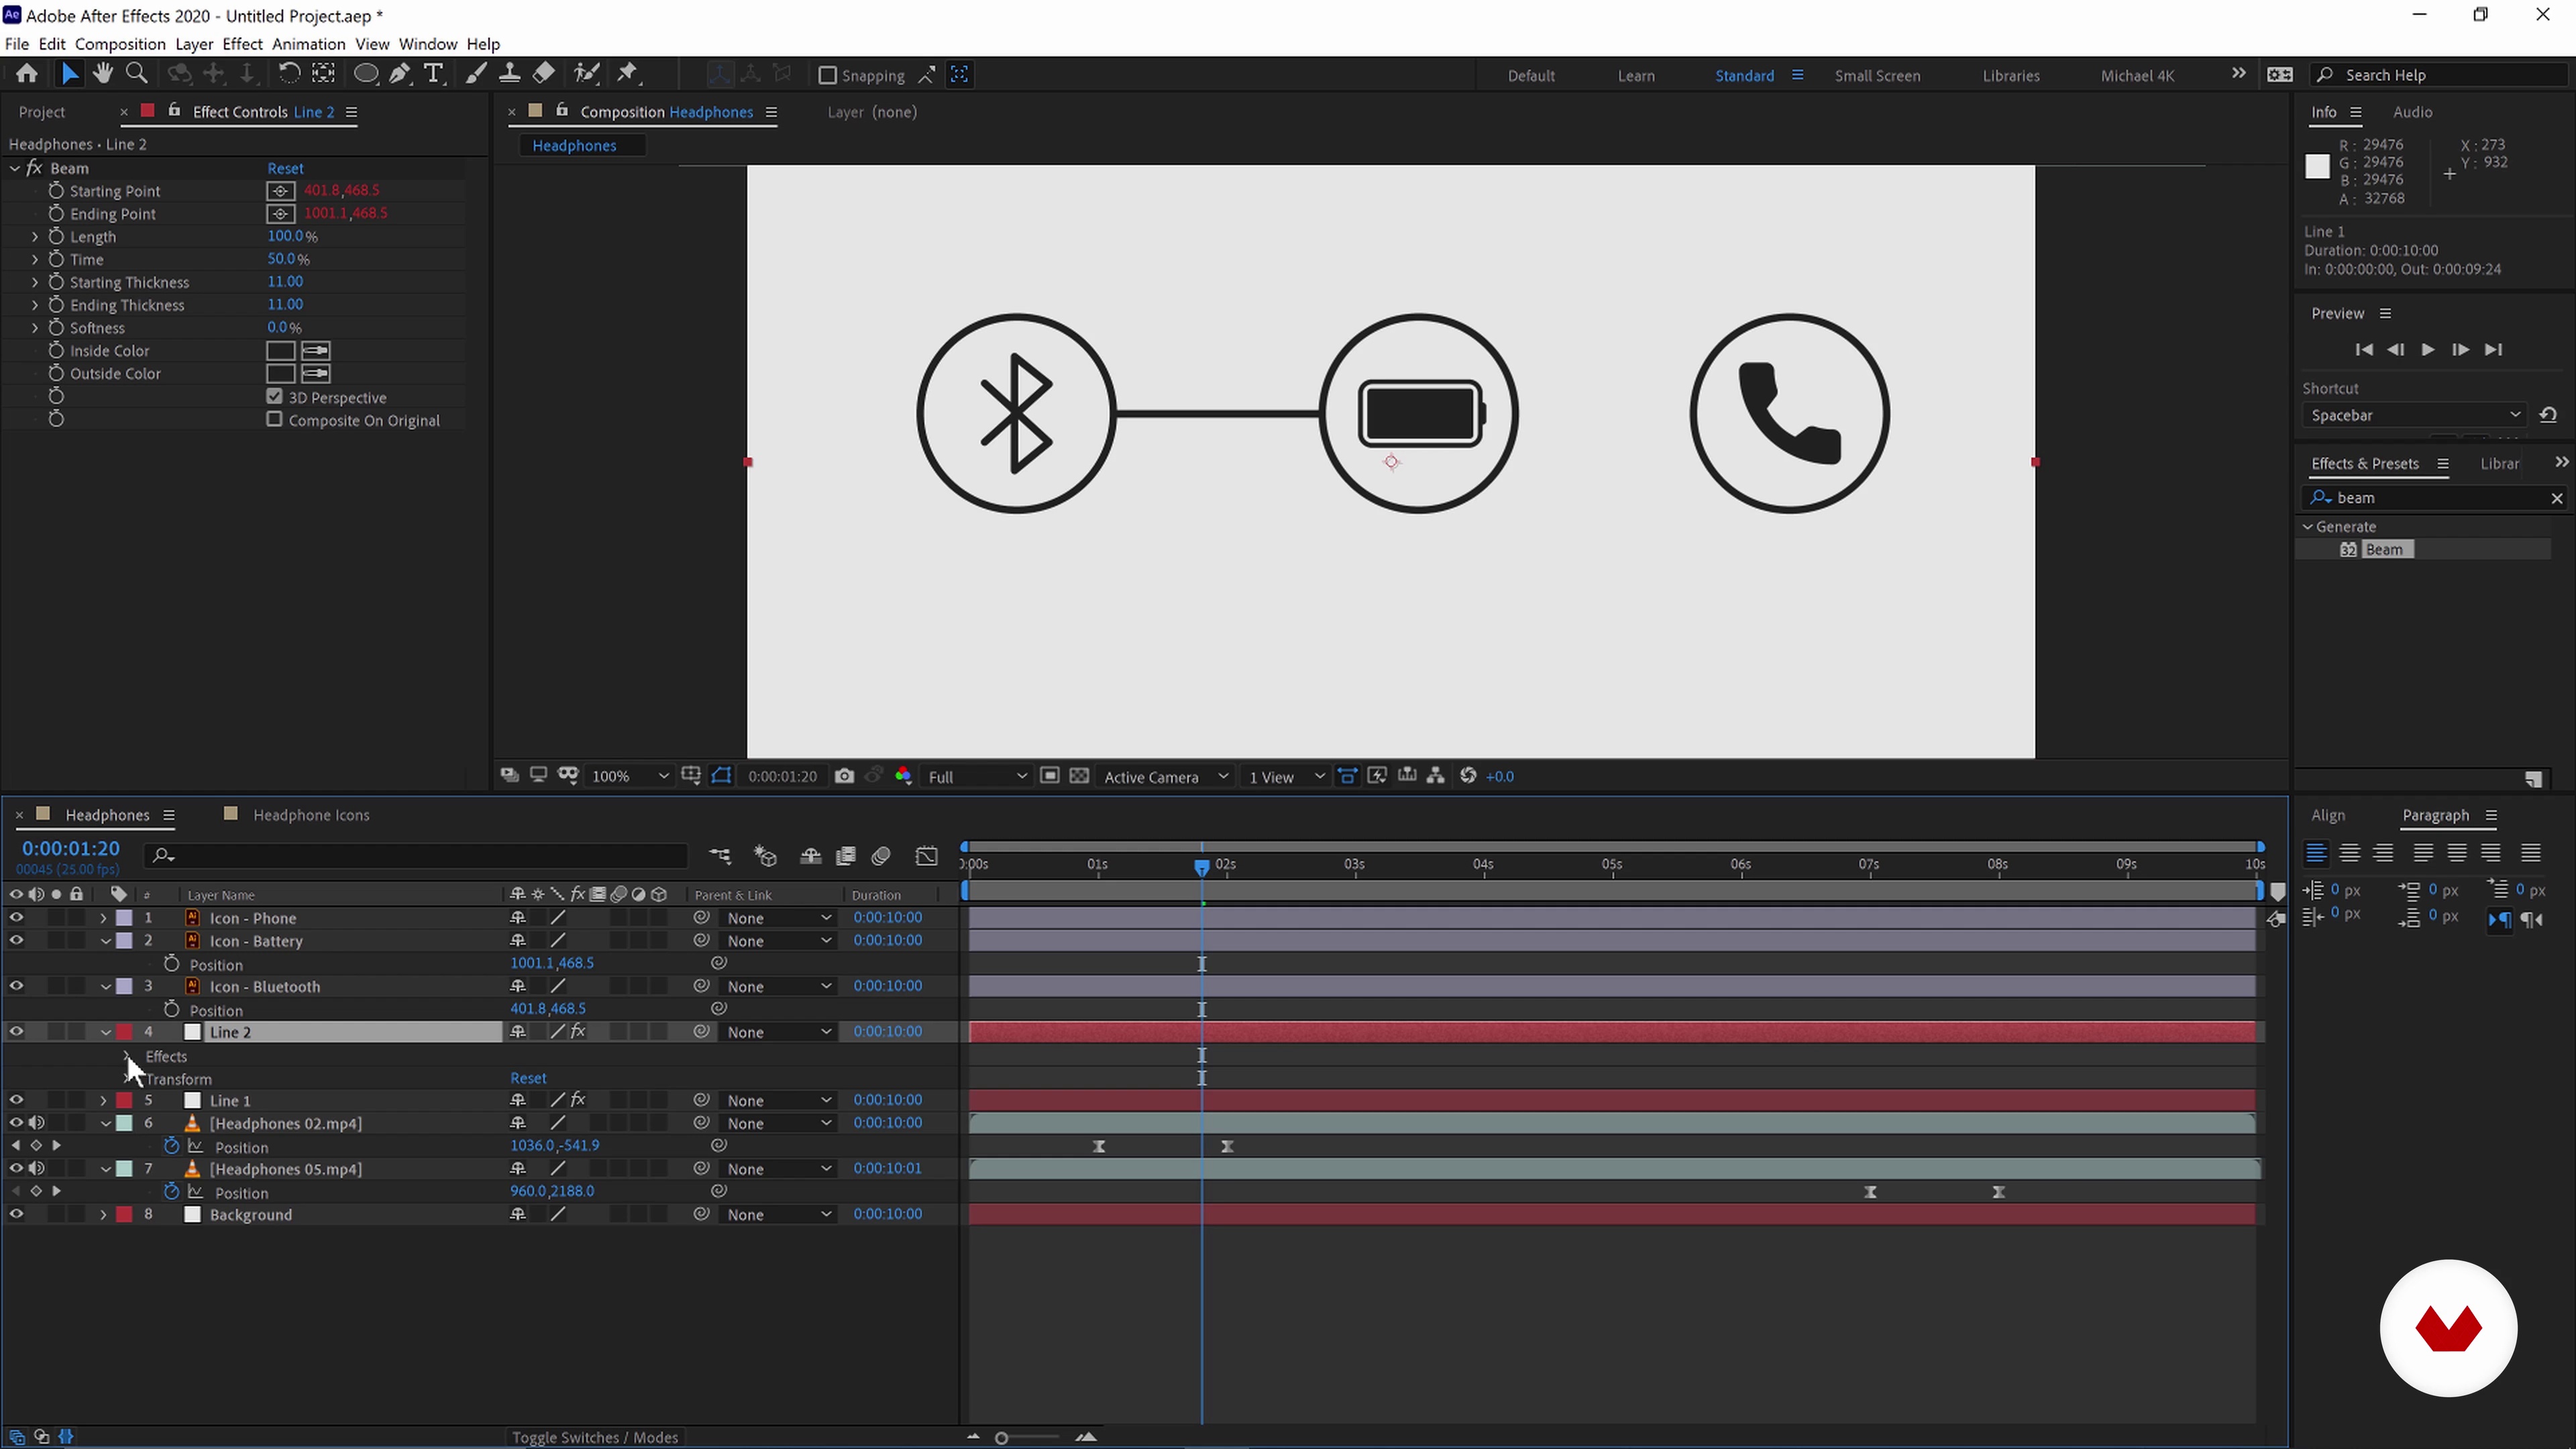
Task: Select the Brush tool
Action: coord(476,74)
